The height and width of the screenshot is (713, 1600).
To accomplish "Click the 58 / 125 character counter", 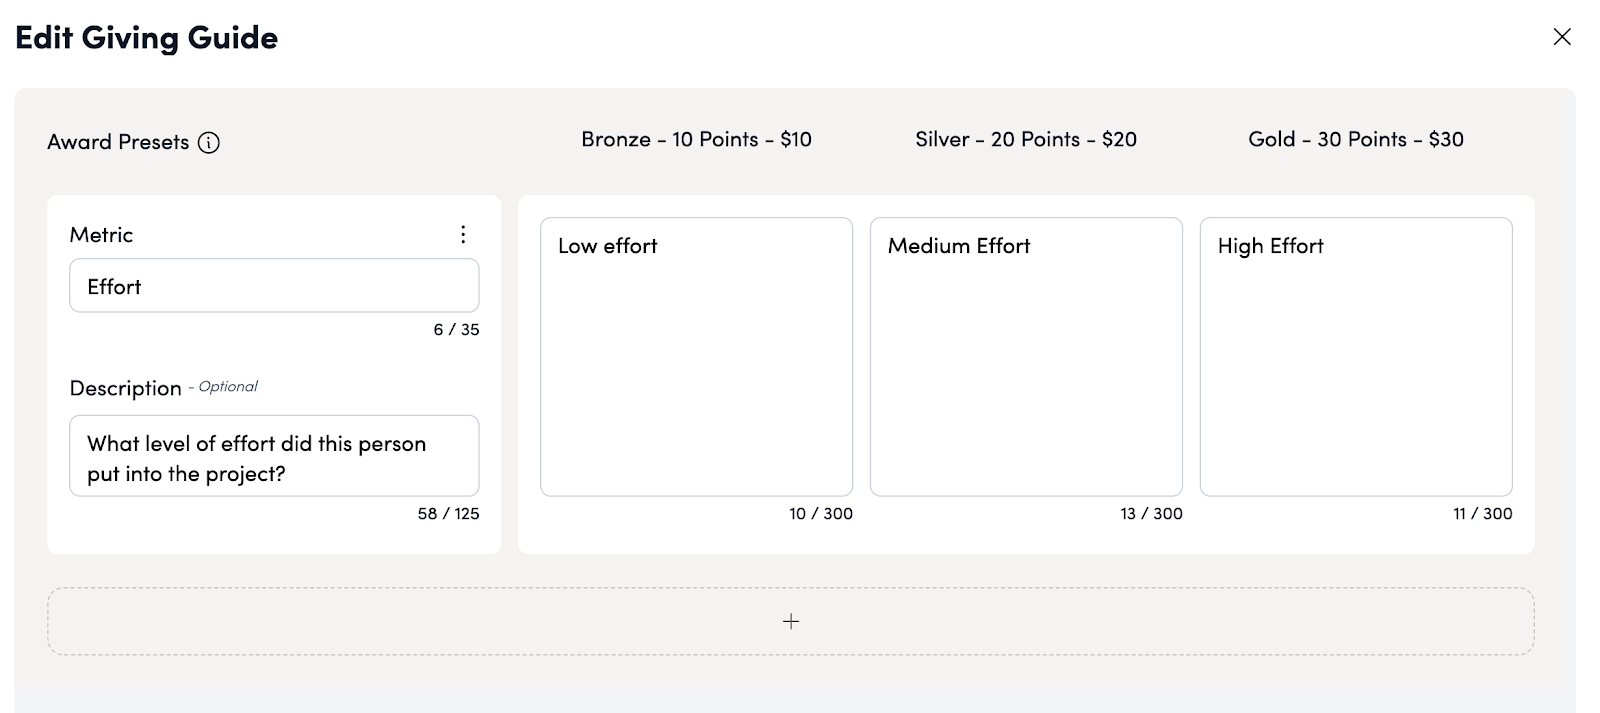I will click(448, 513).
